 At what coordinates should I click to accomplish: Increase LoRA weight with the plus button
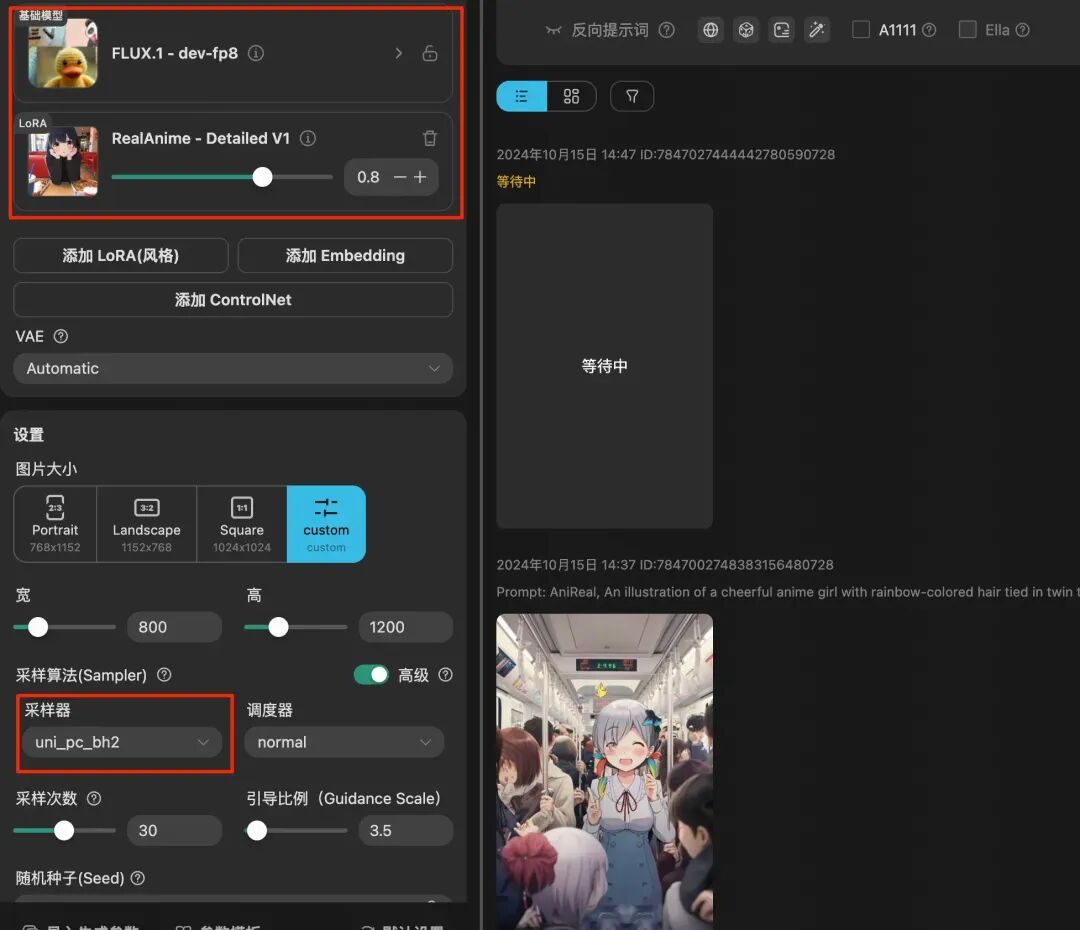click(x=420, y=177)
